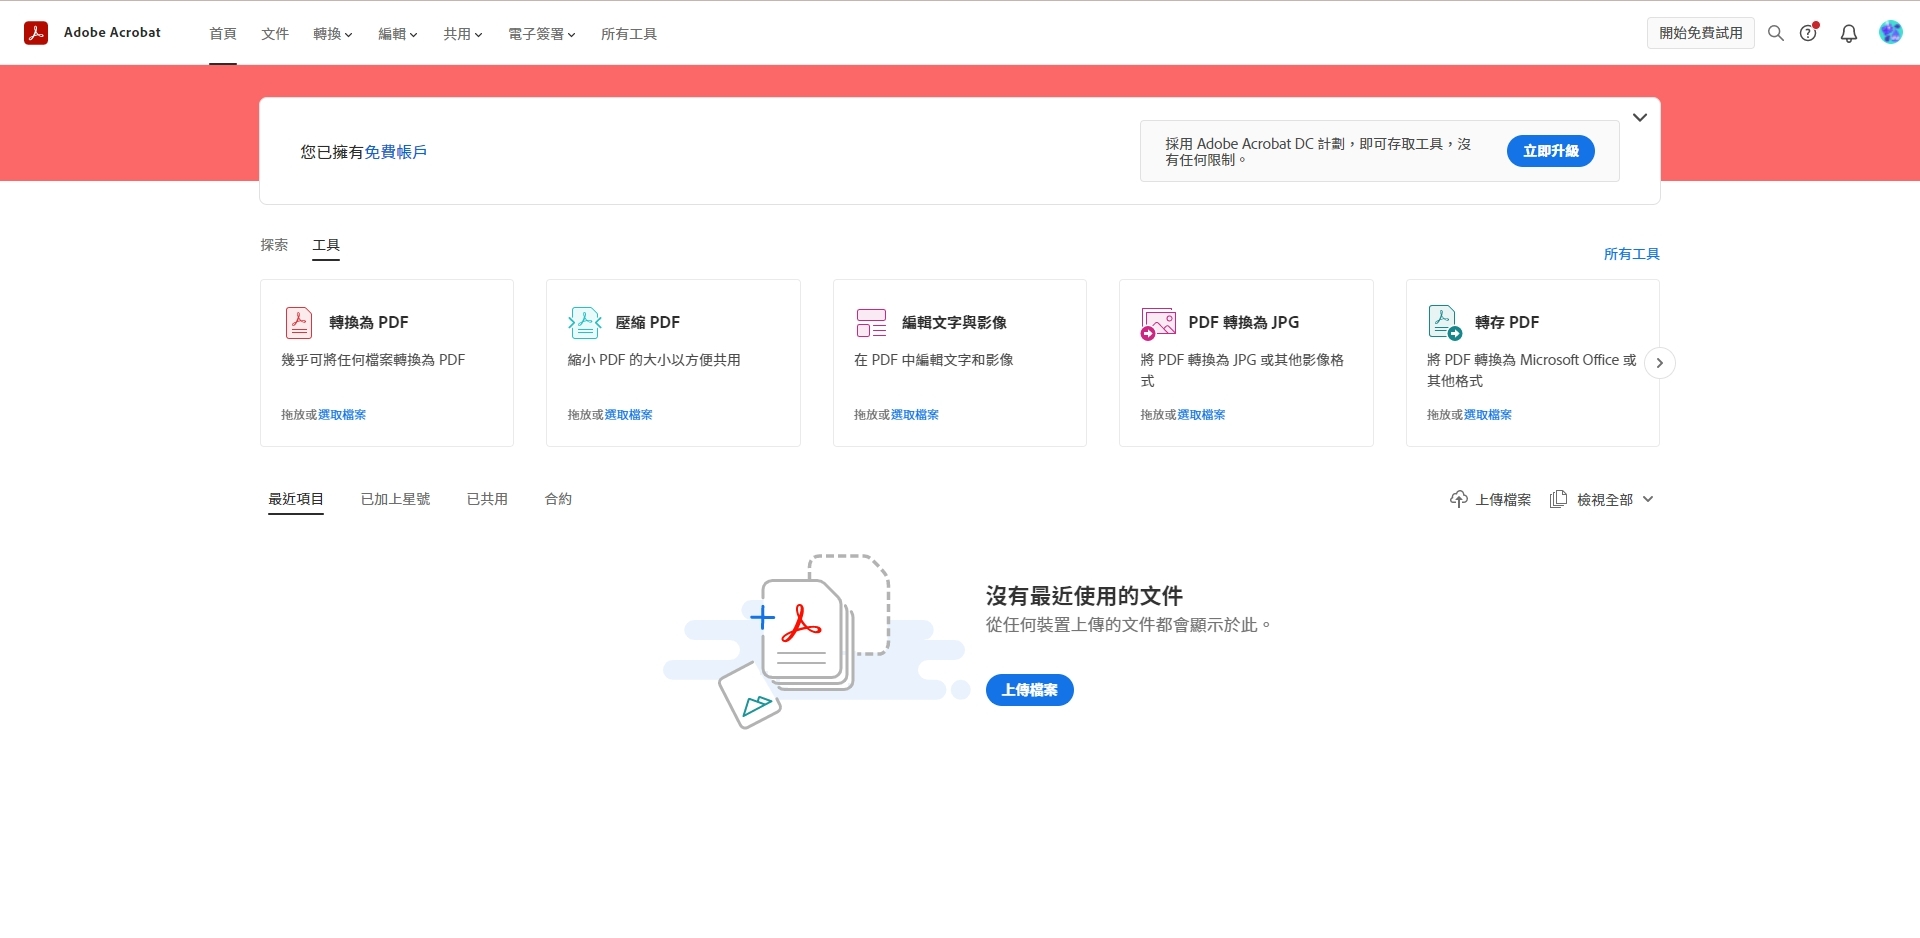Open the notifications bell icon
The image size is (1920, 938).
(x=1849, y=33)
